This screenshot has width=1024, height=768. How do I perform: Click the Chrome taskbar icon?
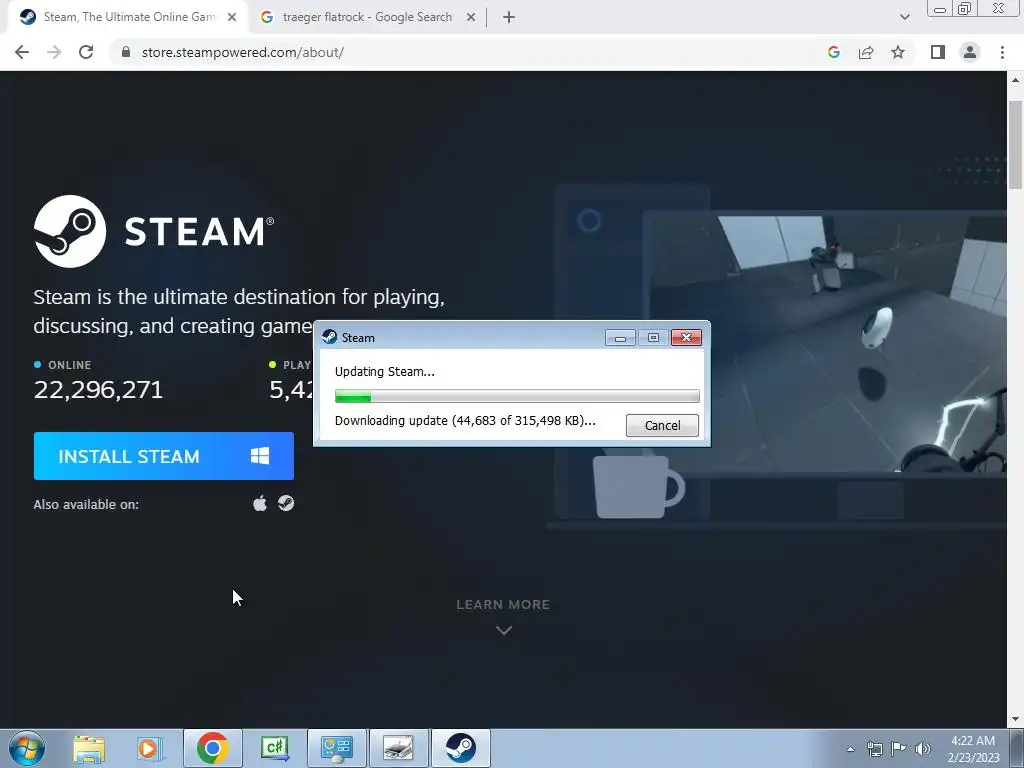click(212, 748)
